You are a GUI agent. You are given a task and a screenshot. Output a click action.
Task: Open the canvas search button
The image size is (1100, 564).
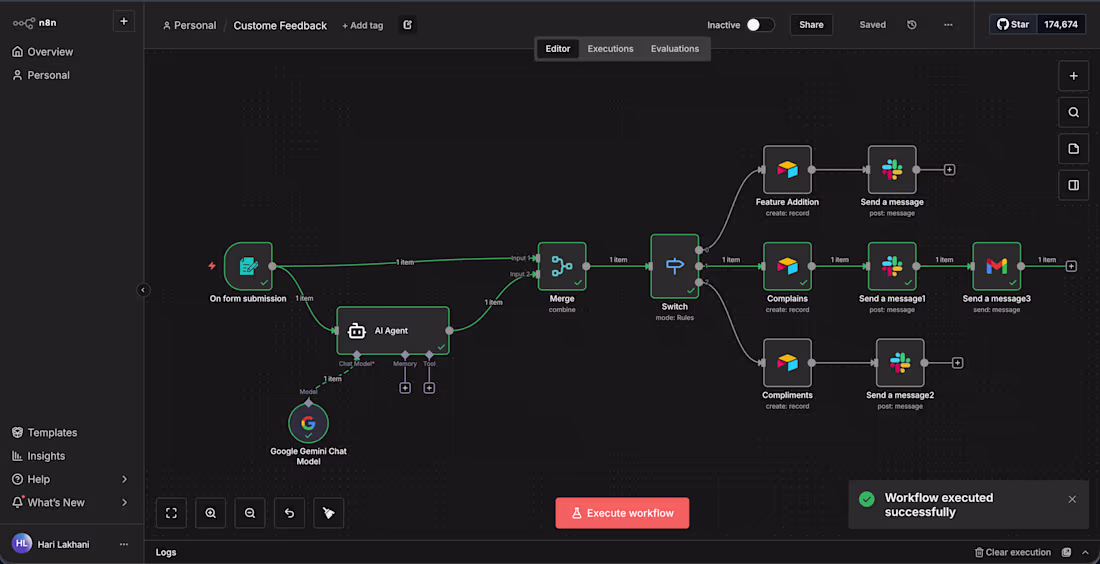1073,112
